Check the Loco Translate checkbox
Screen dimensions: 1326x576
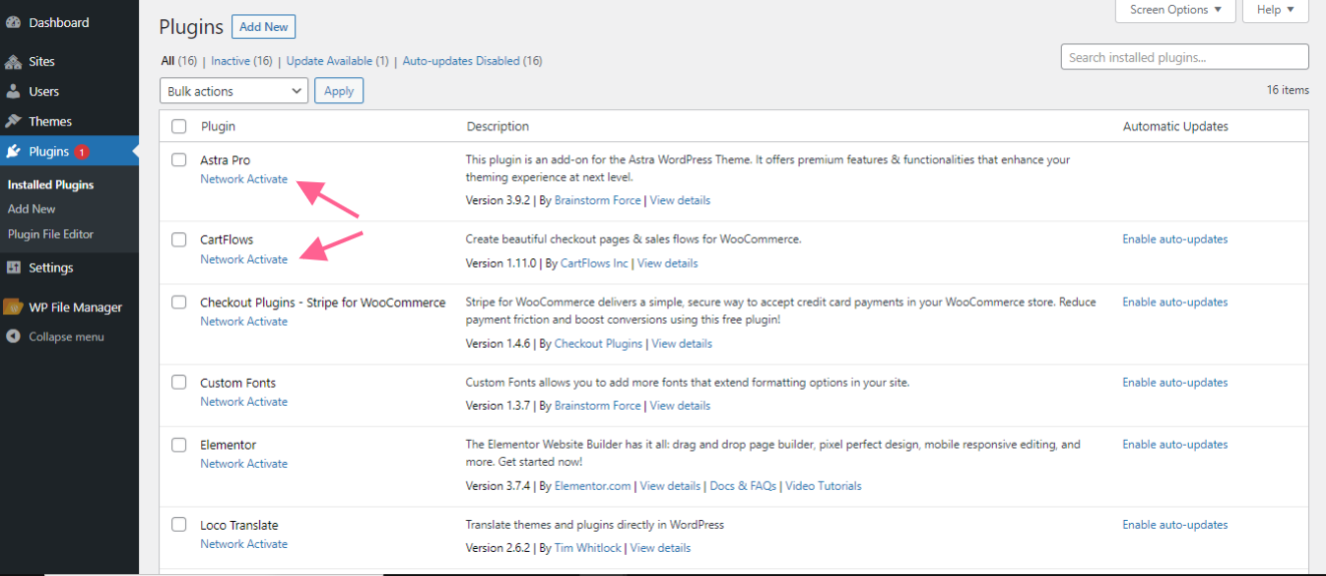coord(179,525)
